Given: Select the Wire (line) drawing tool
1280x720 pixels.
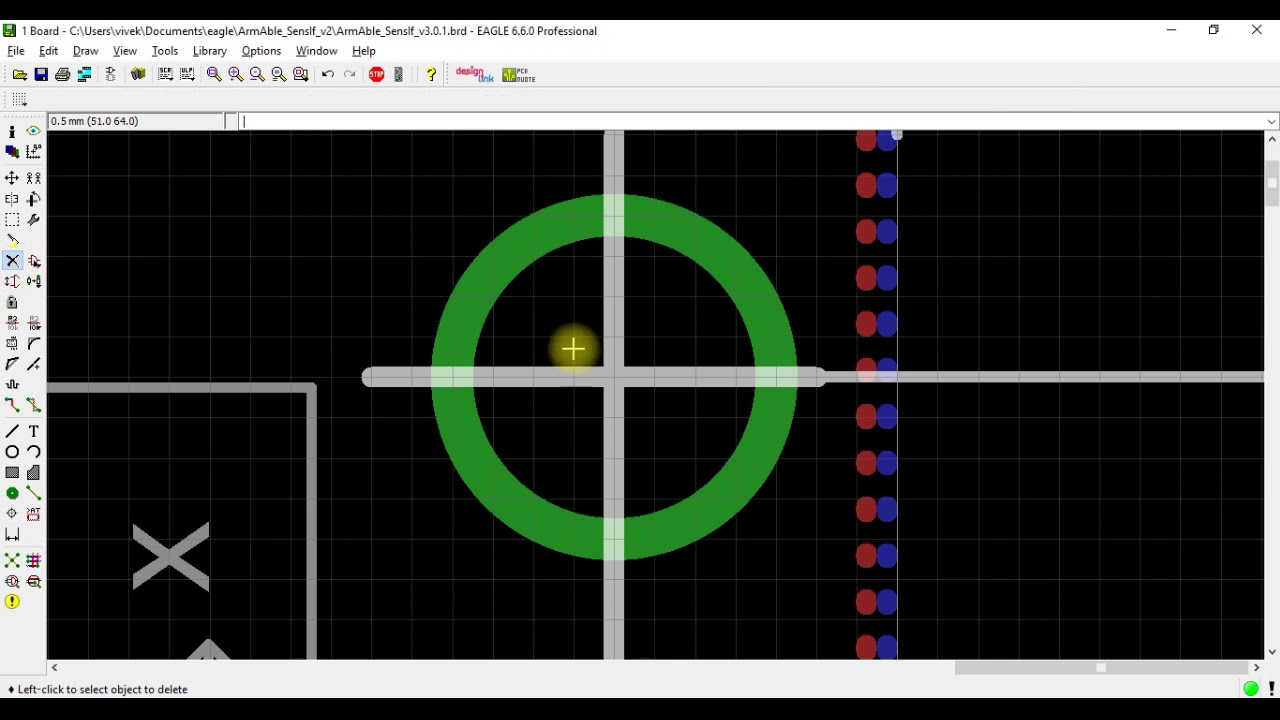Looking at the screenshot, I should (x=12, y=431).
